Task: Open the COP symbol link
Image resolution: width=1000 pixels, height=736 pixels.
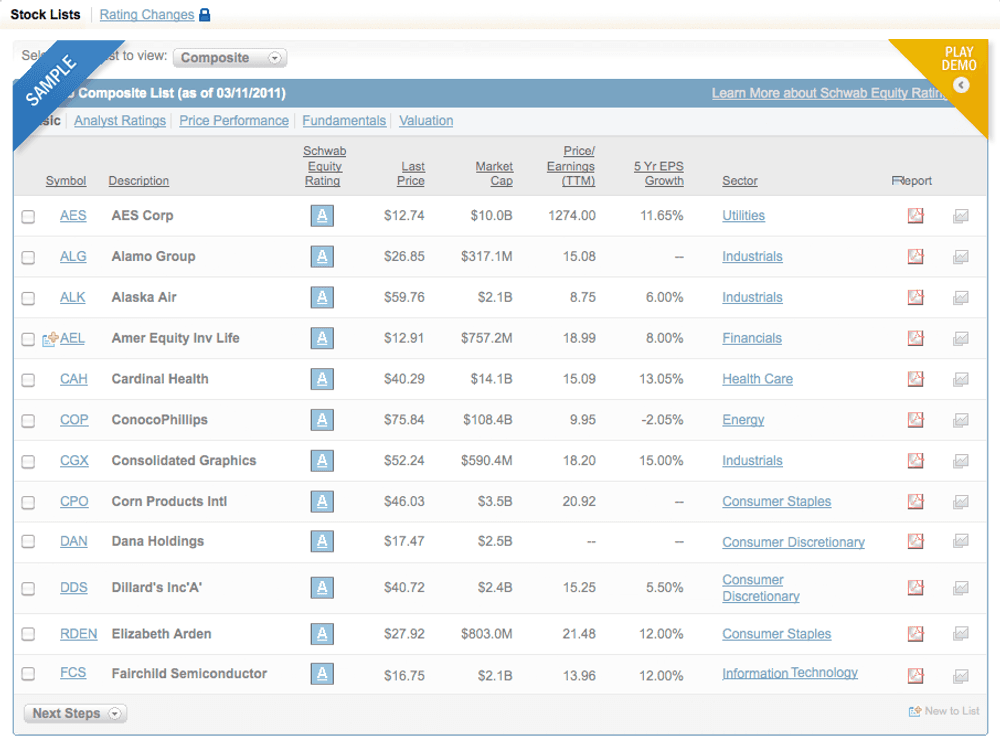Action: point(74,420)
